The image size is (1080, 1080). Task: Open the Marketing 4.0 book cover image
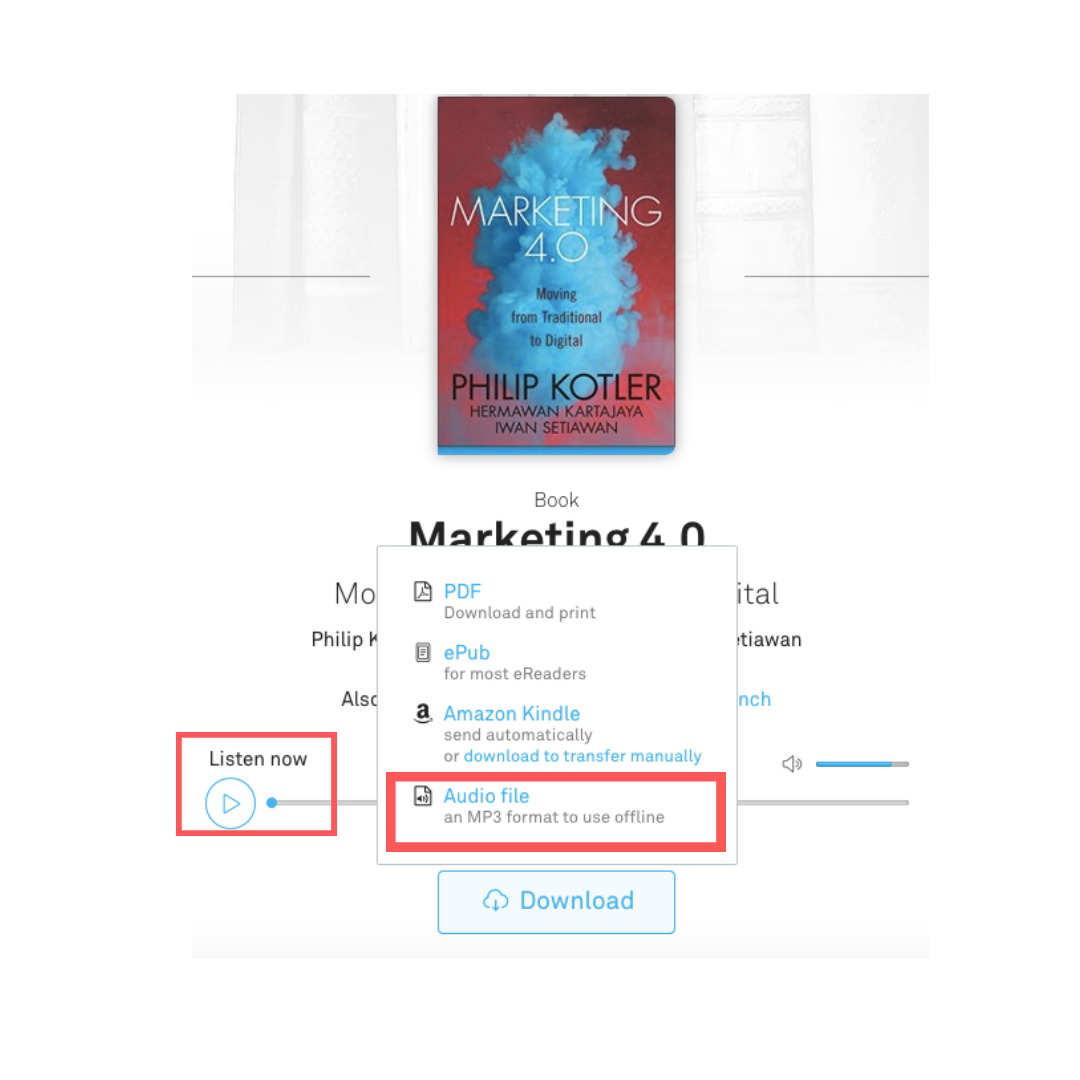pyautogui.click(x=556, y=275)
